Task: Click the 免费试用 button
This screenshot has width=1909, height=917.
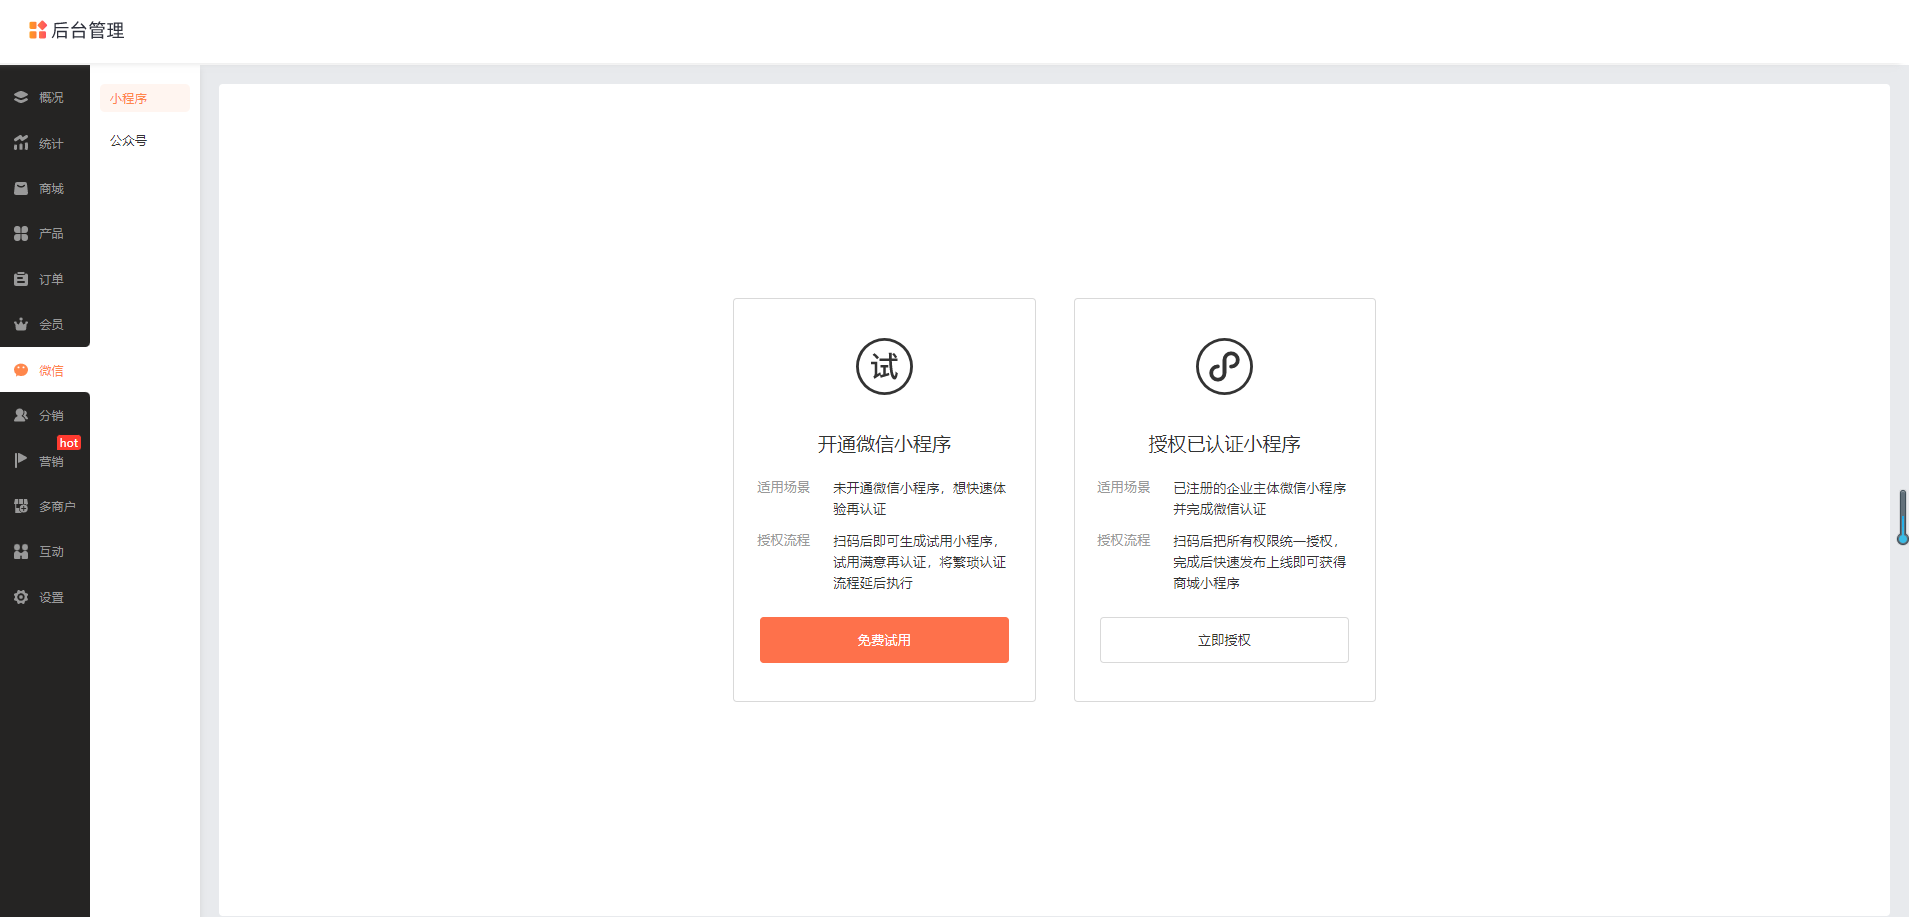Action: click(x=884, y=640)
